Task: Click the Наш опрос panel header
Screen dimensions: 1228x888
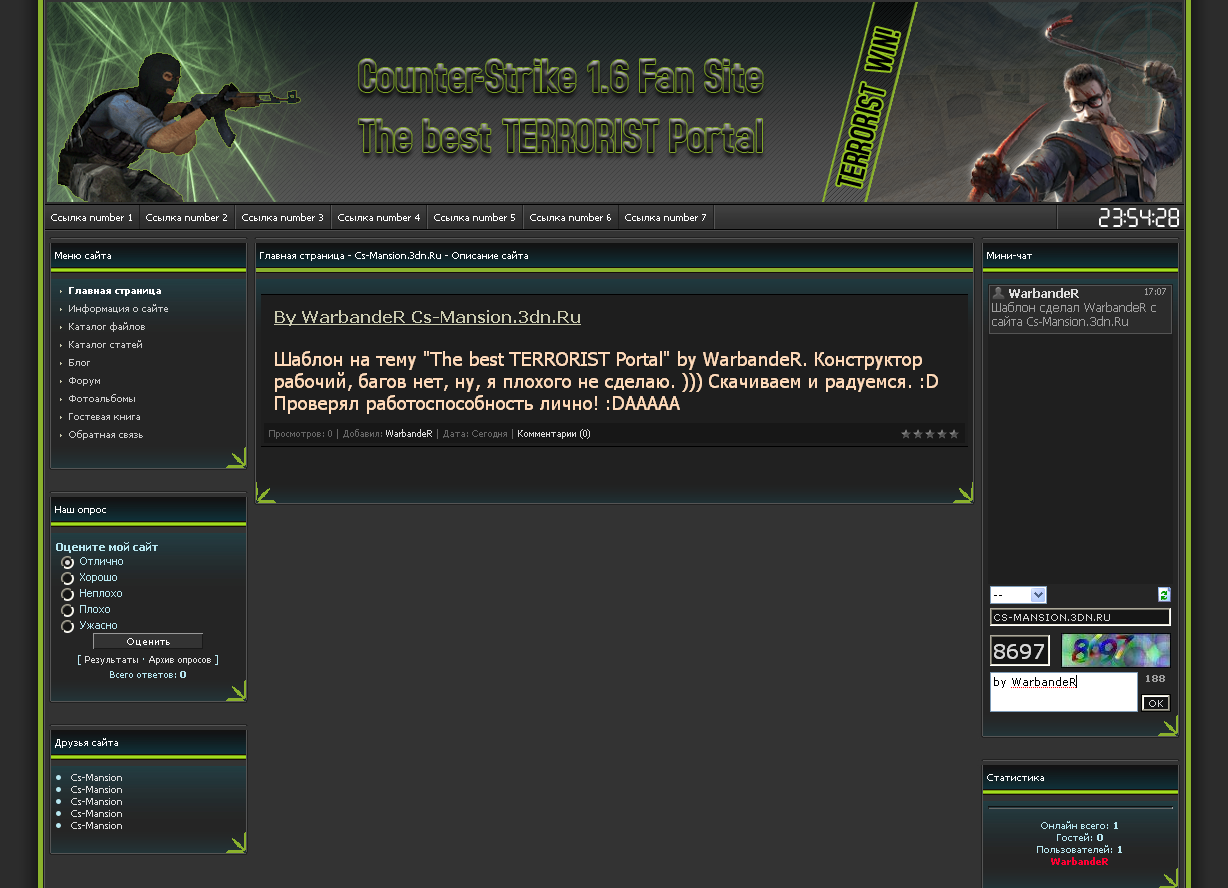Action: click(x=148, y=510)
